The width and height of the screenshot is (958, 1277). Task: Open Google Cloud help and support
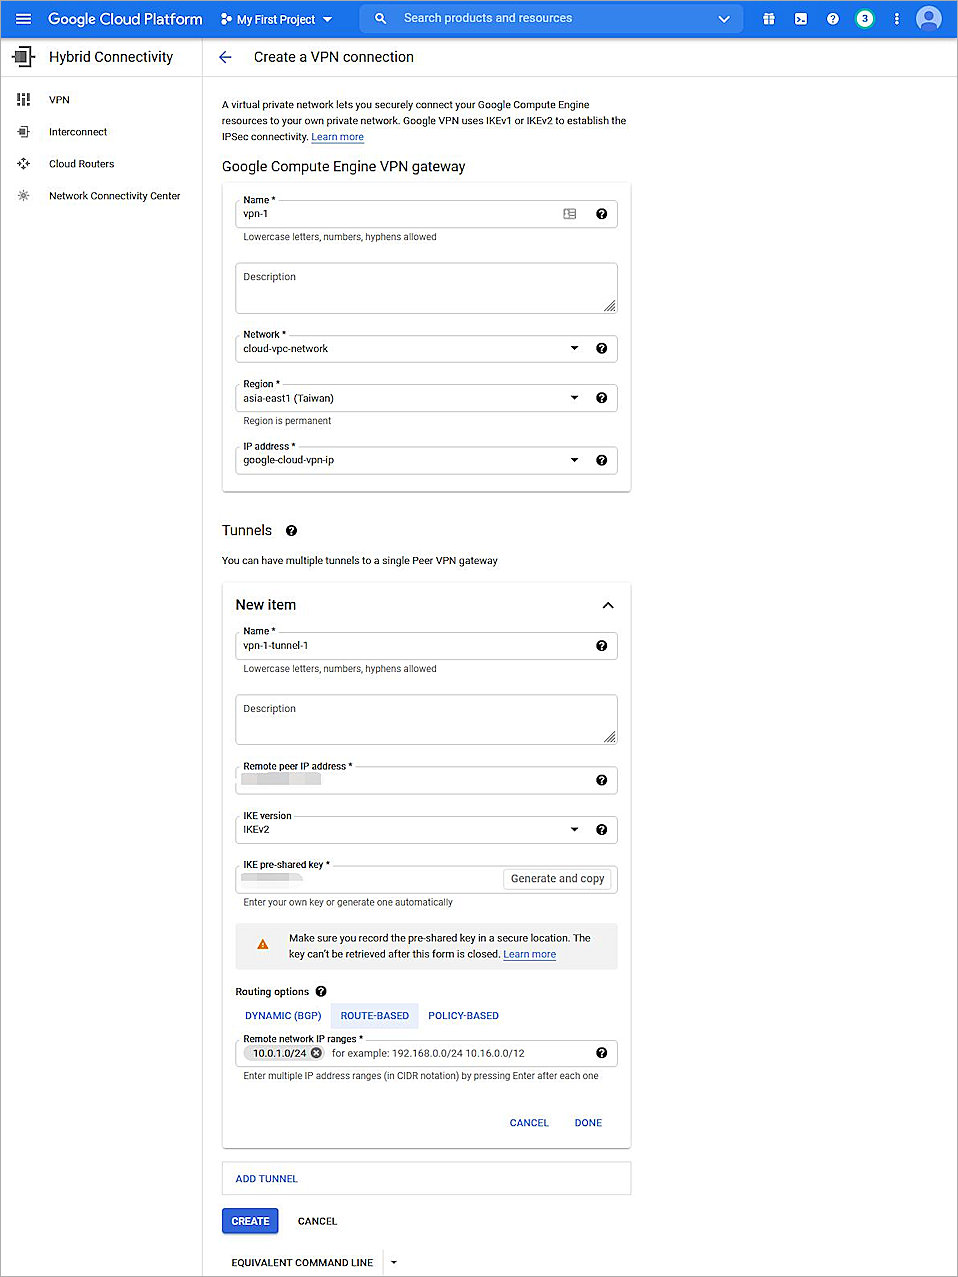[x=832, y=18]
